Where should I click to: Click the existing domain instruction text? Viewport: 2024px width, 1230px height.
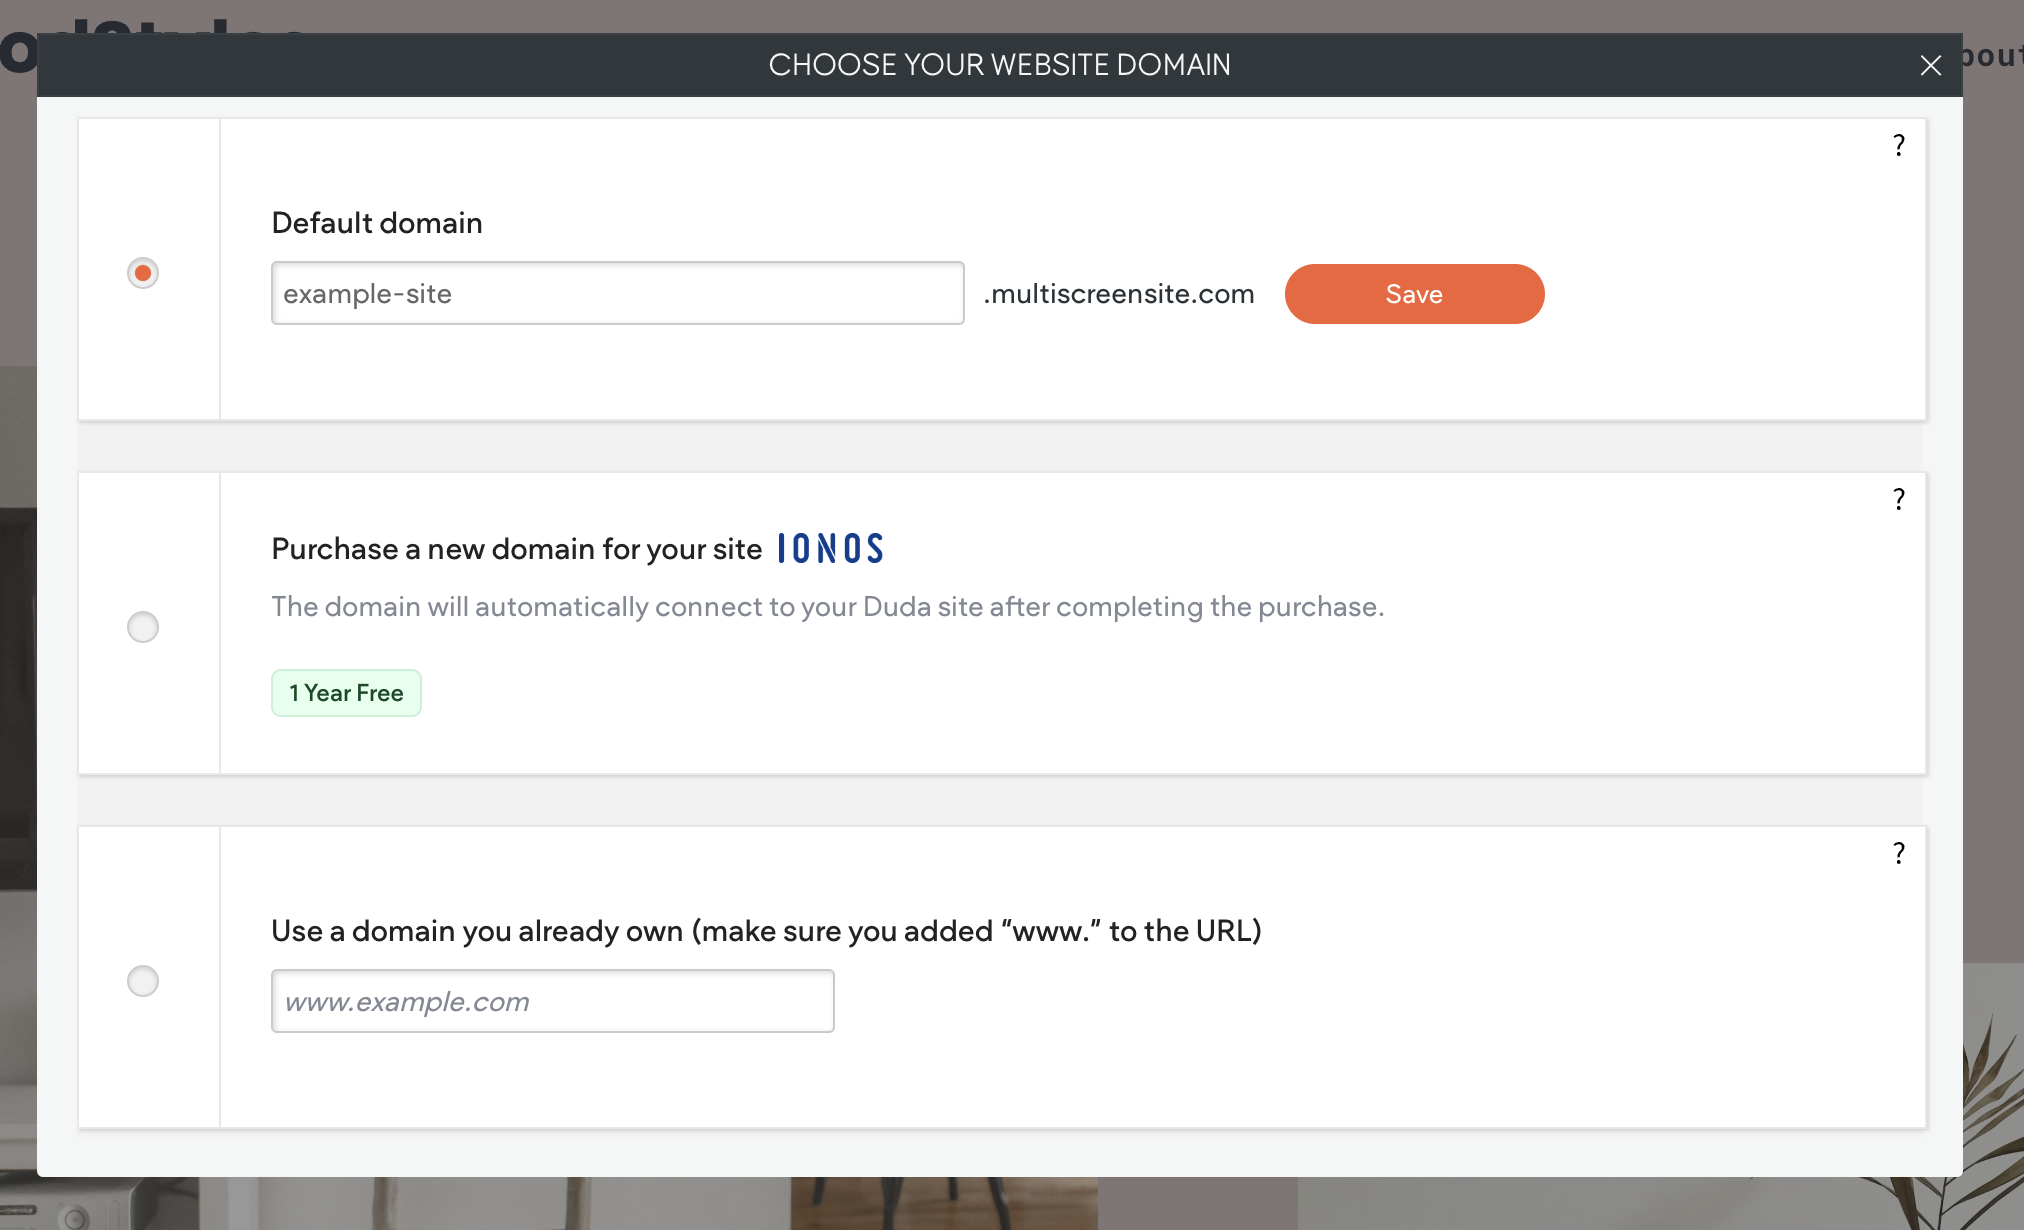pos(766,930)
